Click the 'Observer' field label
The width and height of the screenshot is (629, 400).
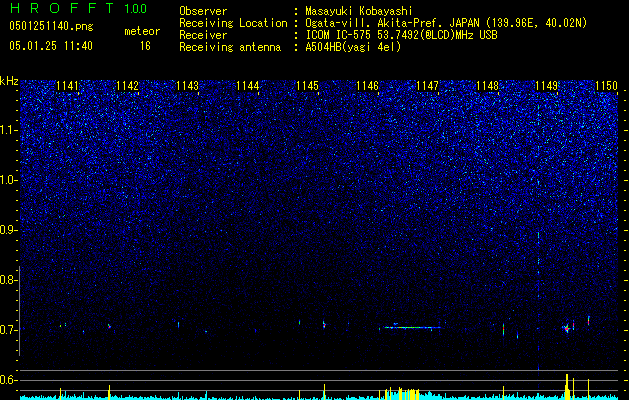(x=203, y=11)
